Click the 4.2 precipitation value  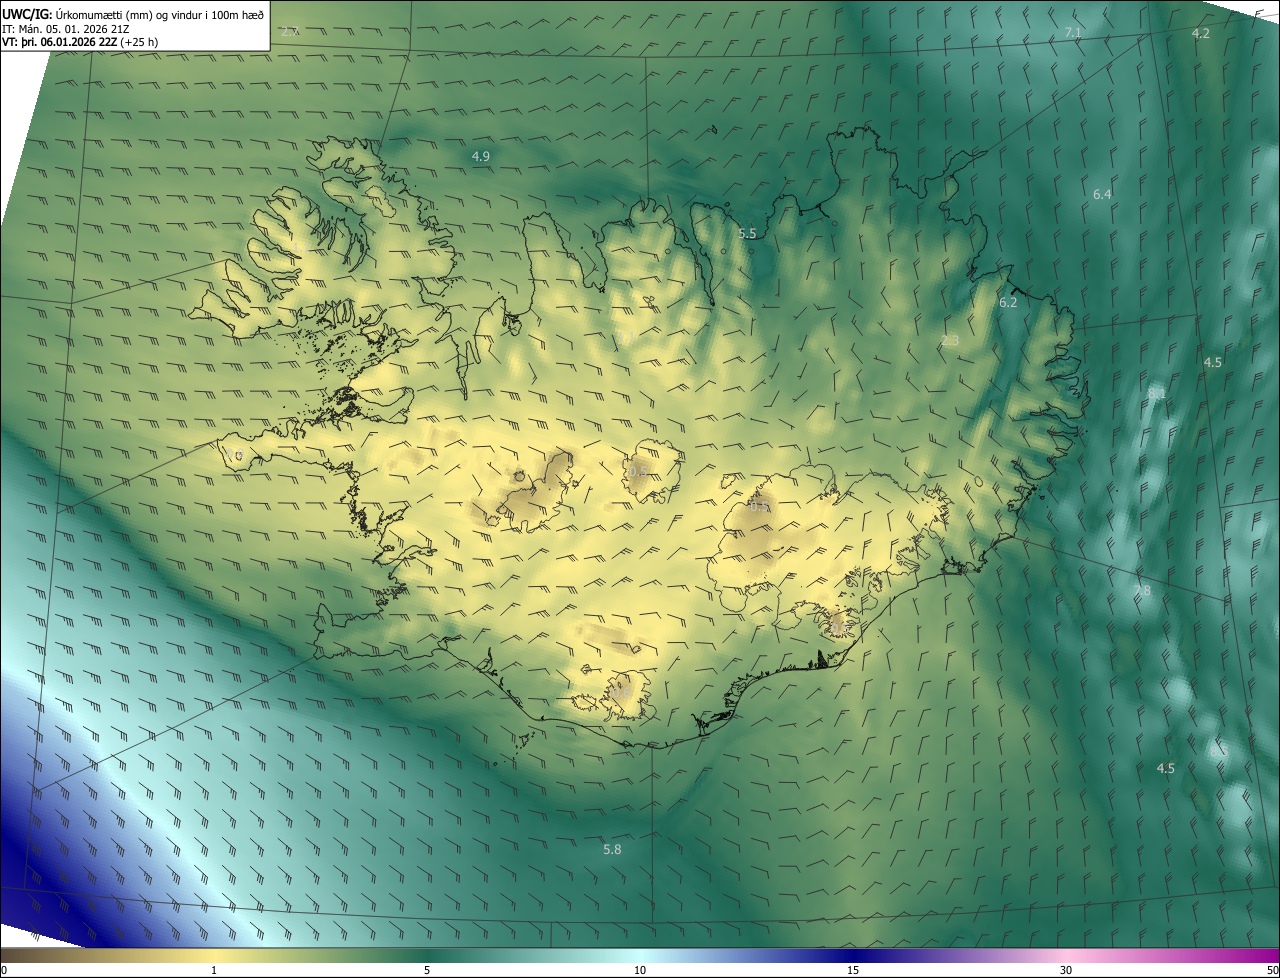[1201, 33]
